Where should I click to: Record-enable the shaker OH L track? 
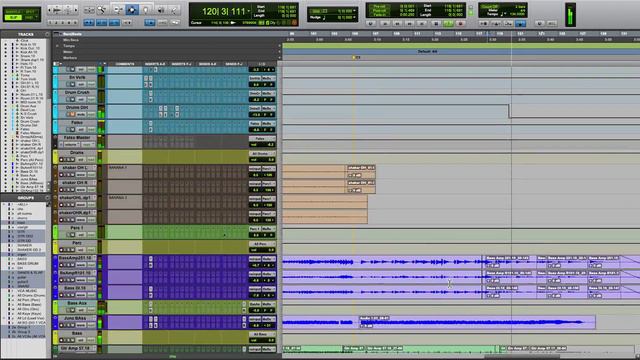click(x=62, y=175)
